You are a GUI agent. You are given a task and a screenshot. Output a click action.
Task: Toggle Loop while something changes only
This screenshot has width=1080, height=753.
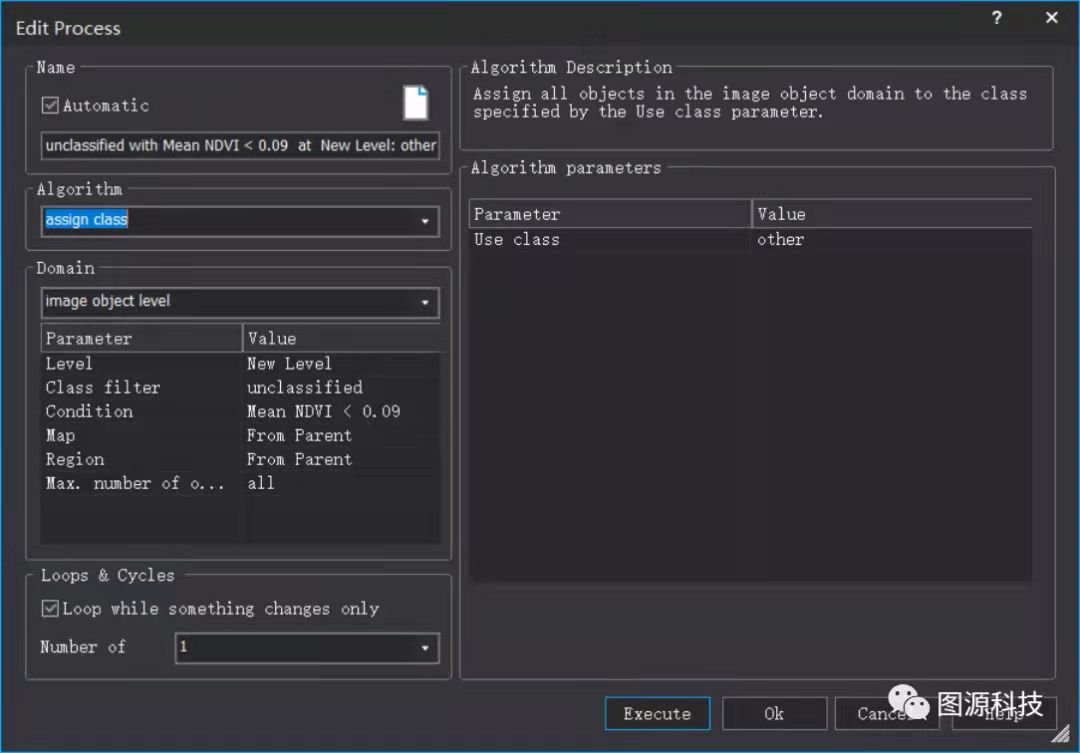50,608
